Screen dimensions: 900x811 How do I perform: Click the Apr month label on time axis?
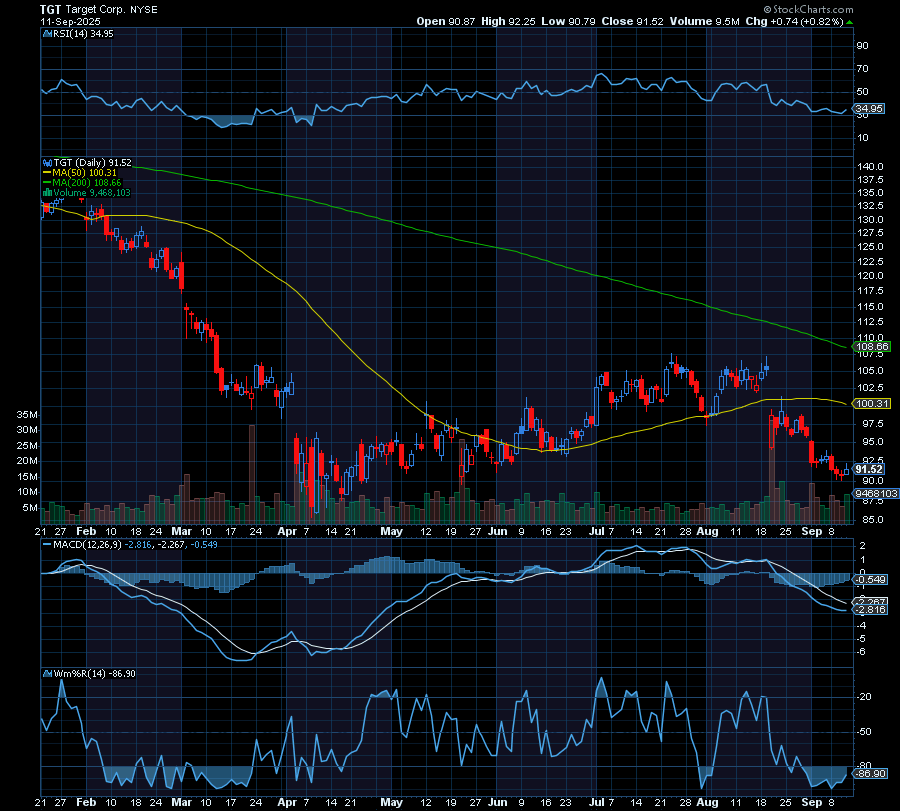pyautogui.click(x=287, y=532)
